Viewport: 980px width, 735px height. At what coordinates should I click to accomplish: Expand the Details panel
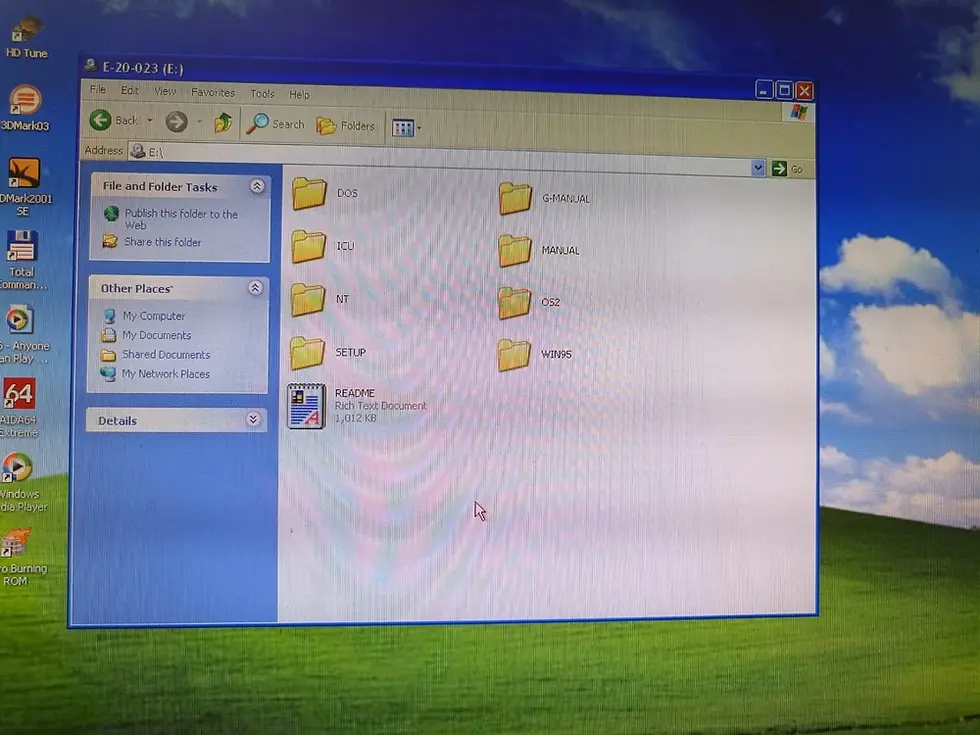click(x=252, y=419)
